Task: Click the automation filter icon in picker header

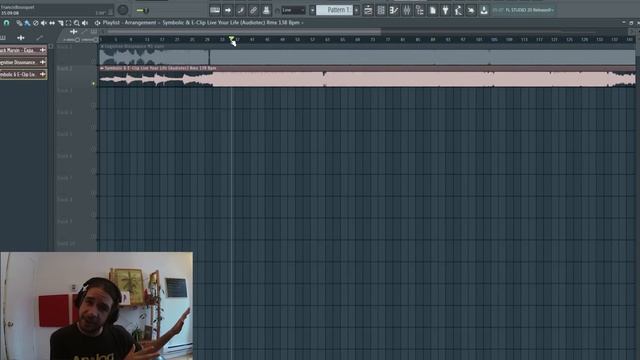Action: pyautogui.click(x=40, y=38)
